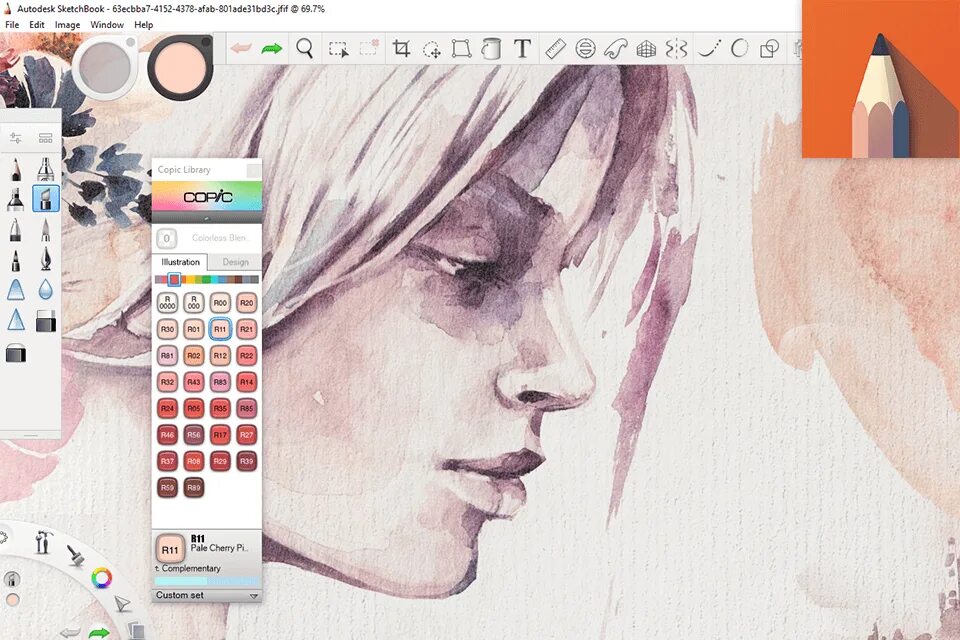960x640 pixels.
Task: Open the brushes tool in the lagoon
Action: pyautogui.click(x=76, y=555)
